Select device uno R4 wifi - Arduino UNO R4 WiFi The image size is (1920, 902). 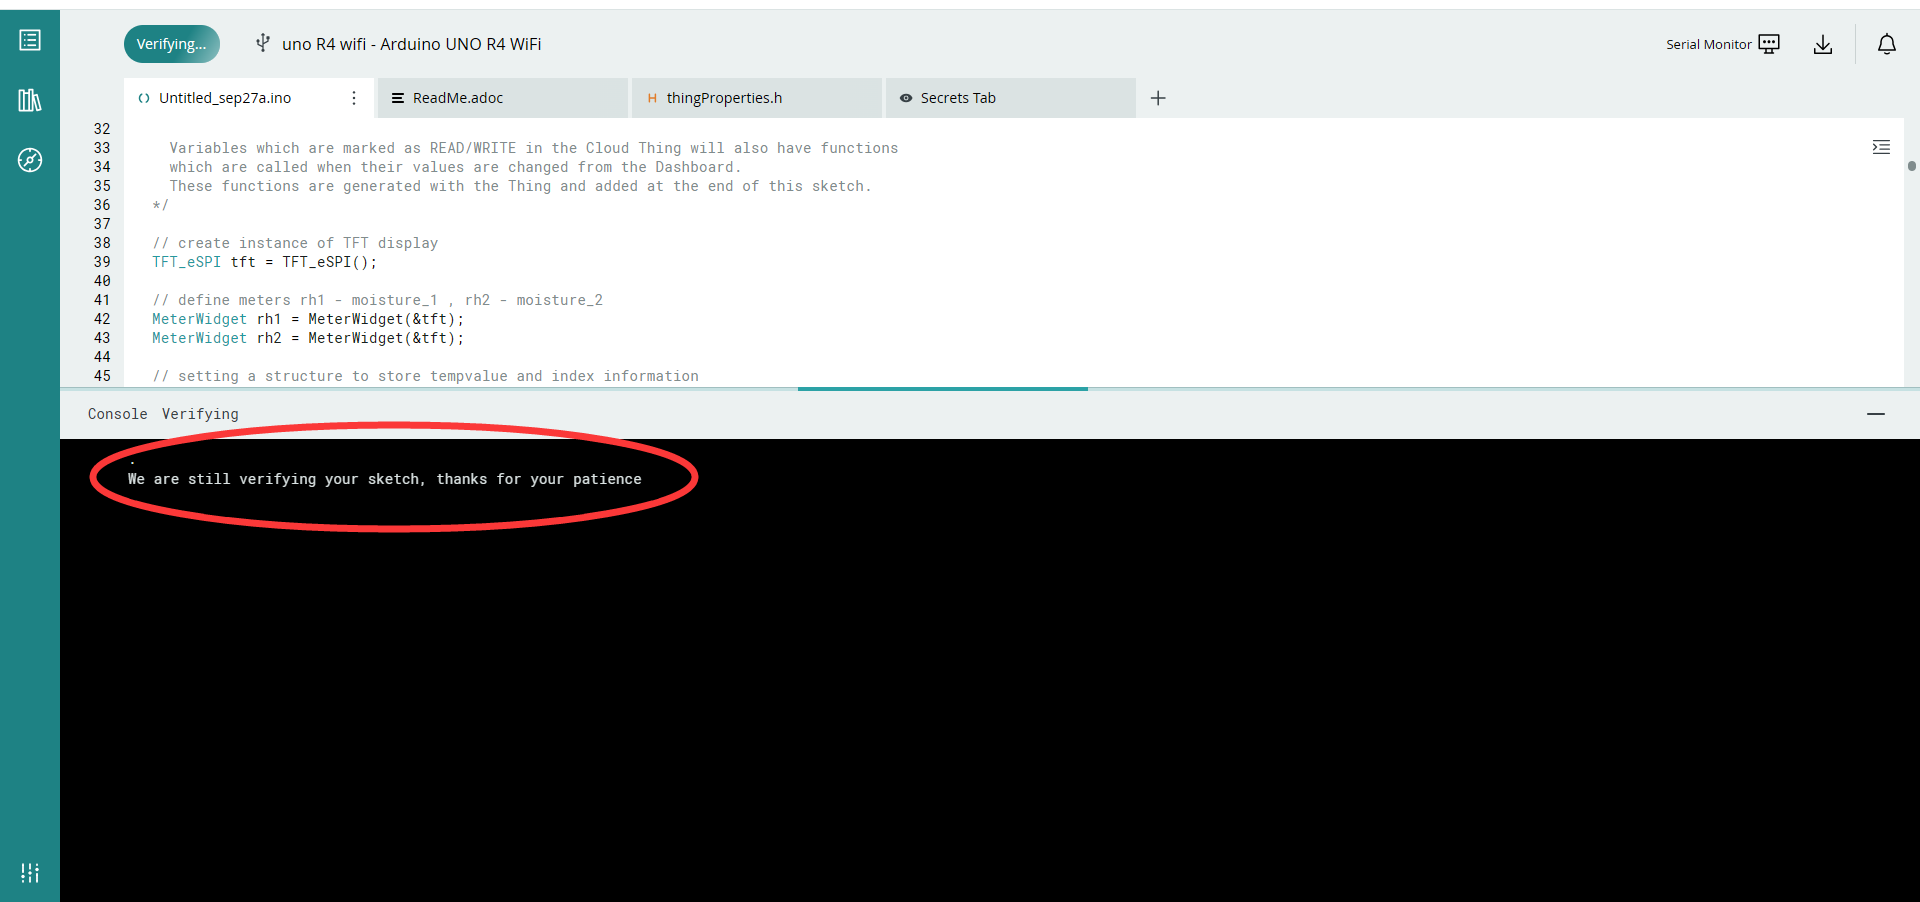[412, 44]
